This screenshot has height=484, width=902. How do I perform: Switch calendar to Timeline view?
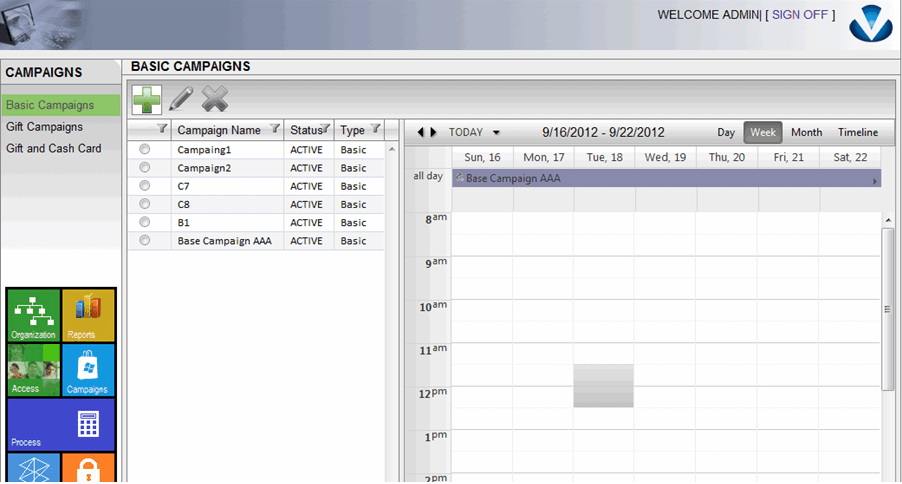pyautogui.click(x=857, y=132)
